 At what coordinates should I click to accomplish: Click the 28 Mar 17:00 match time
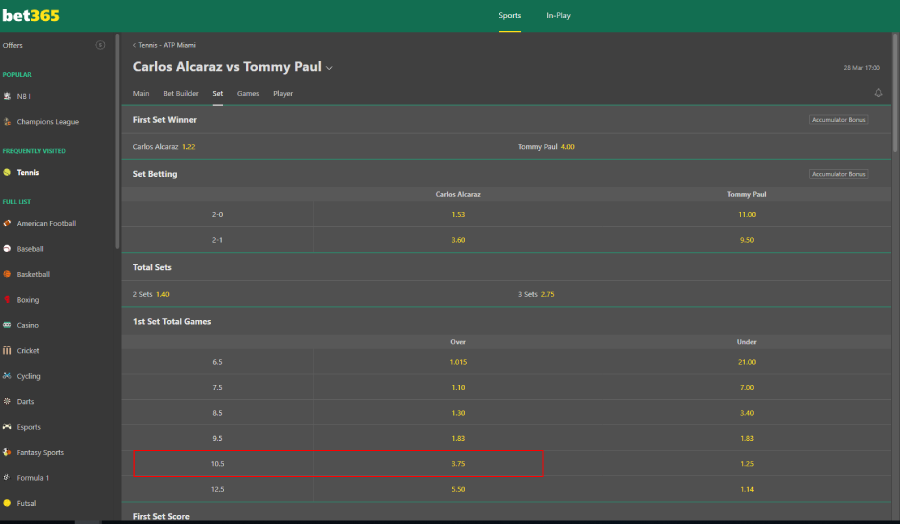coord(862,68)
